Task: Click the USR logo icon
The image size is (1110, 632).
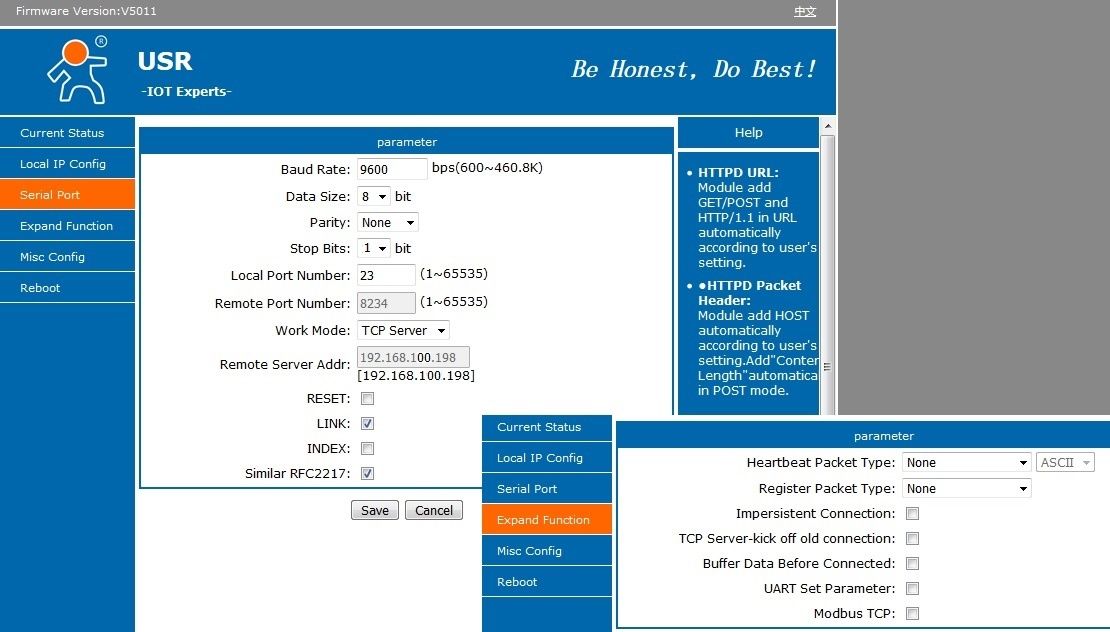Action: (78, 71)
